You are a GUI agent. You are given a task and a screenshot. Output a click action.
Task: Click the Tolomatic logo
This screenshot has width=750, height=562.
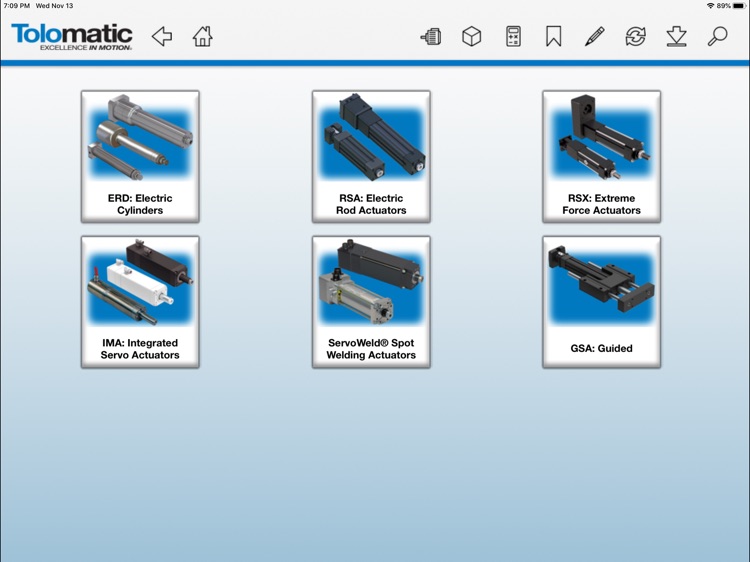click(x=72, y=36)
